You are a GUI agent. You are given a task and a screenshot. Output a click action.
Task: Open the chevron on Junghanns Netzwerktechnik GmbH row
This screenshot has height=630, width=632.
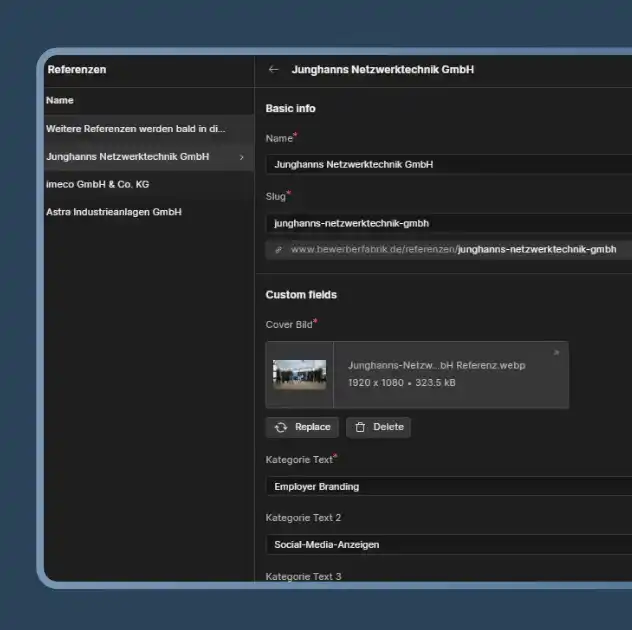(241, 157)
